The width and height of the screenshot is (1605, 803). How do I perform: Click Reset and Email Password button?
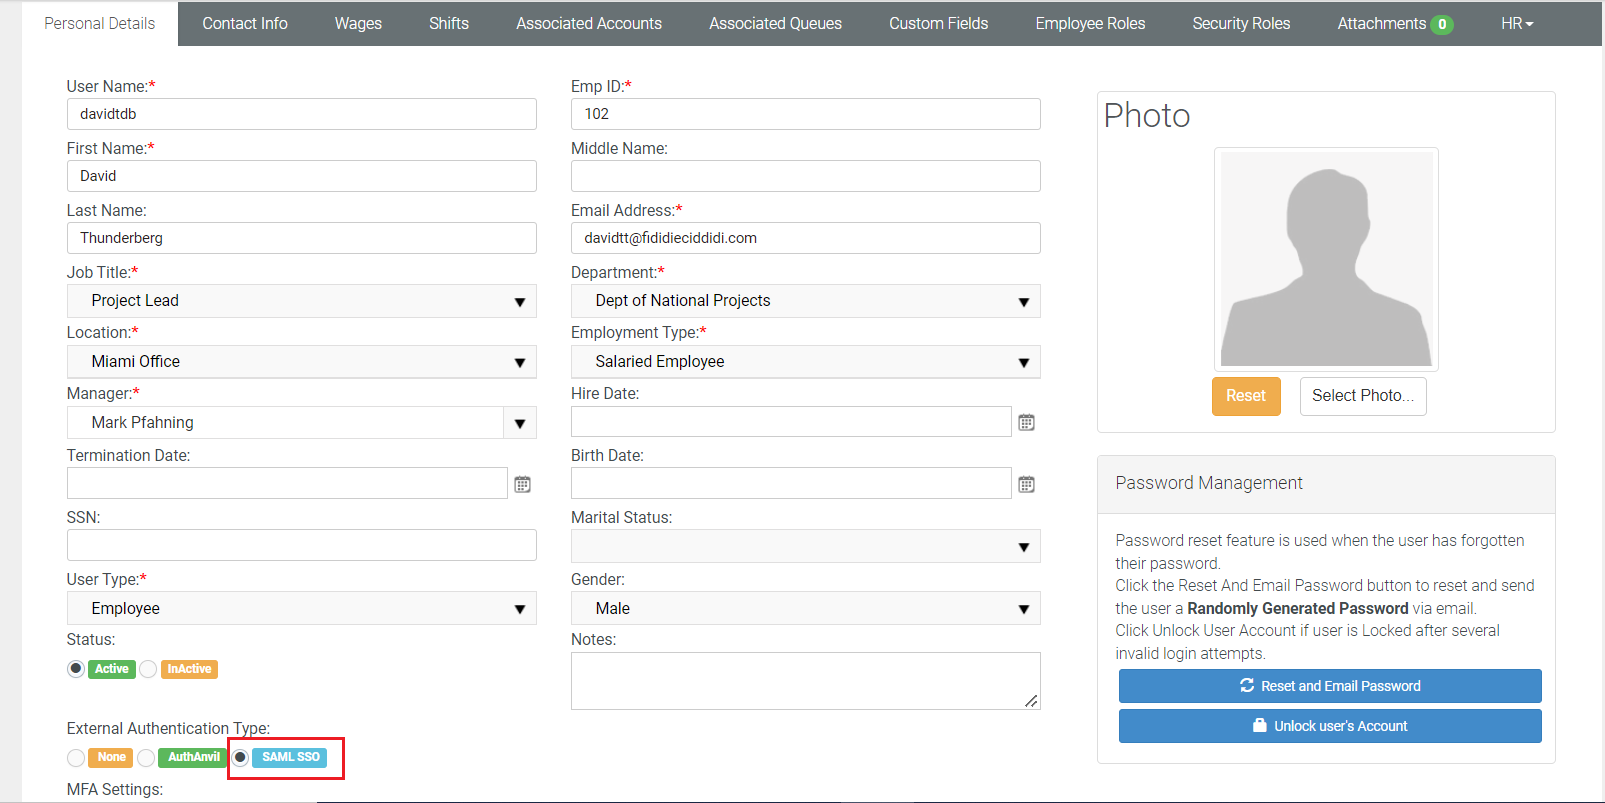coord(1330,686)
